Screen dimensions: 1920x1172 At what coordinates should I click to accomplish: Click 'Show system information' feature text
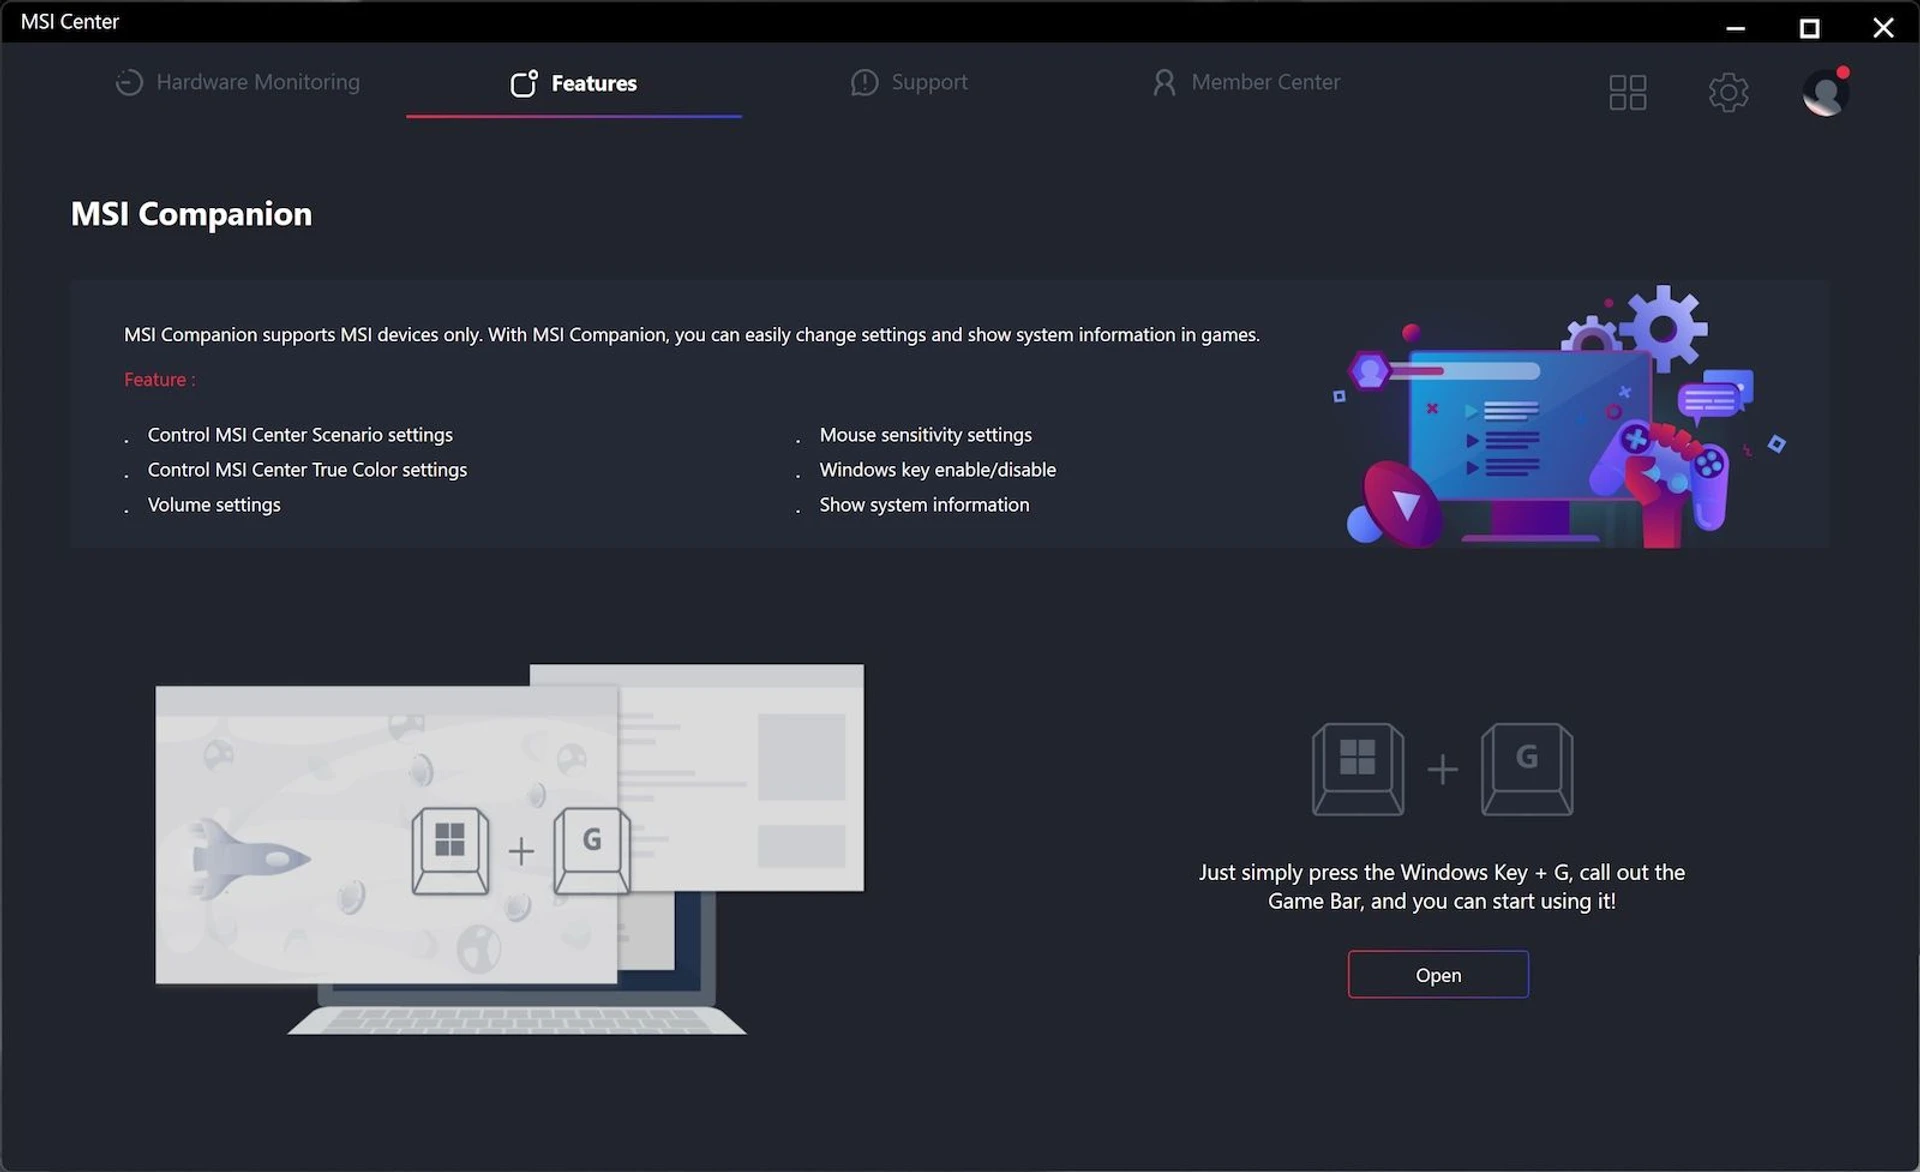924,505
